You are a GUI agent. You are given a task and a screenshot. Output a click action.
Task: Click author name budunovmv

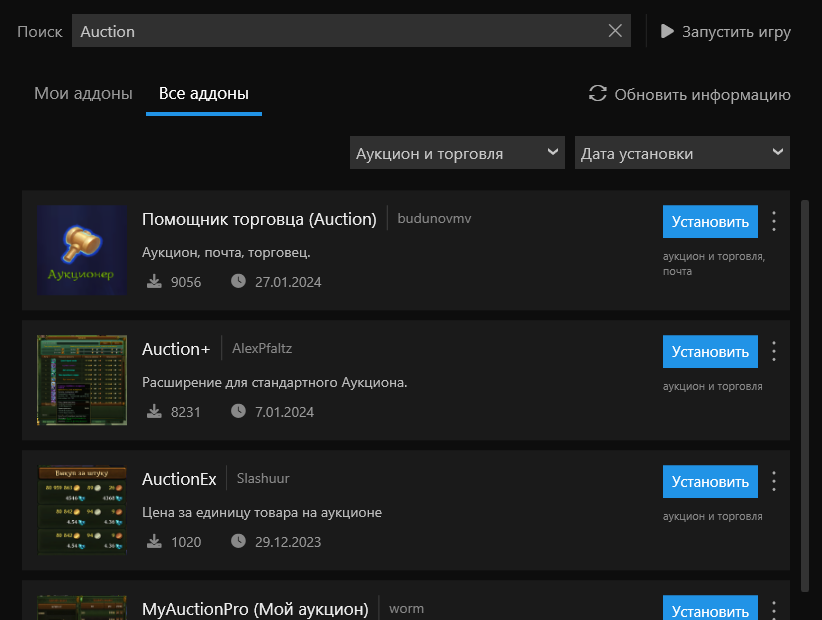point(434,219)
